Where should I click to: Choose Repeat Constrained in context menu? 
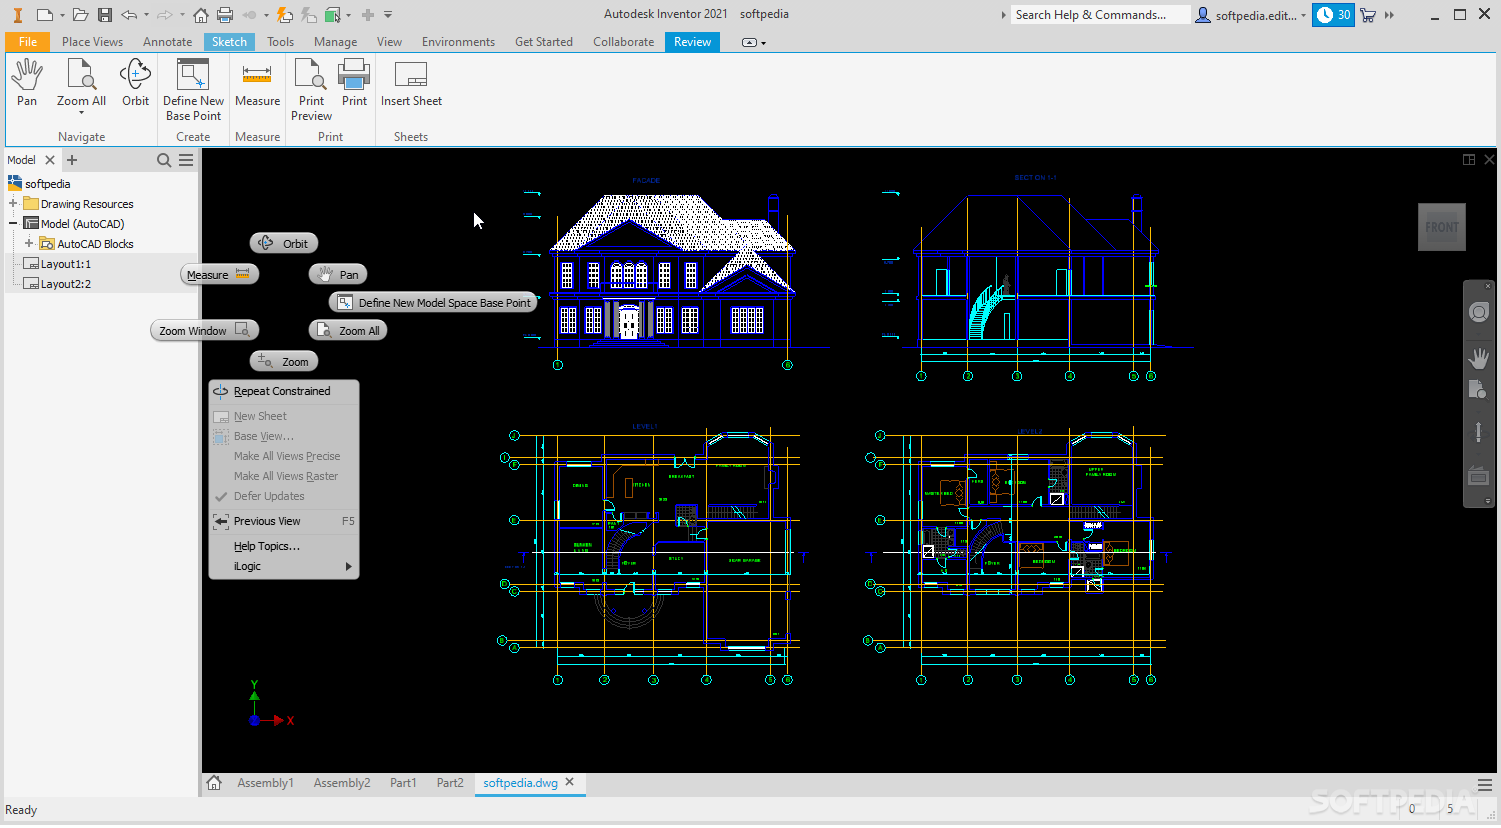click(x=284, y=391)
